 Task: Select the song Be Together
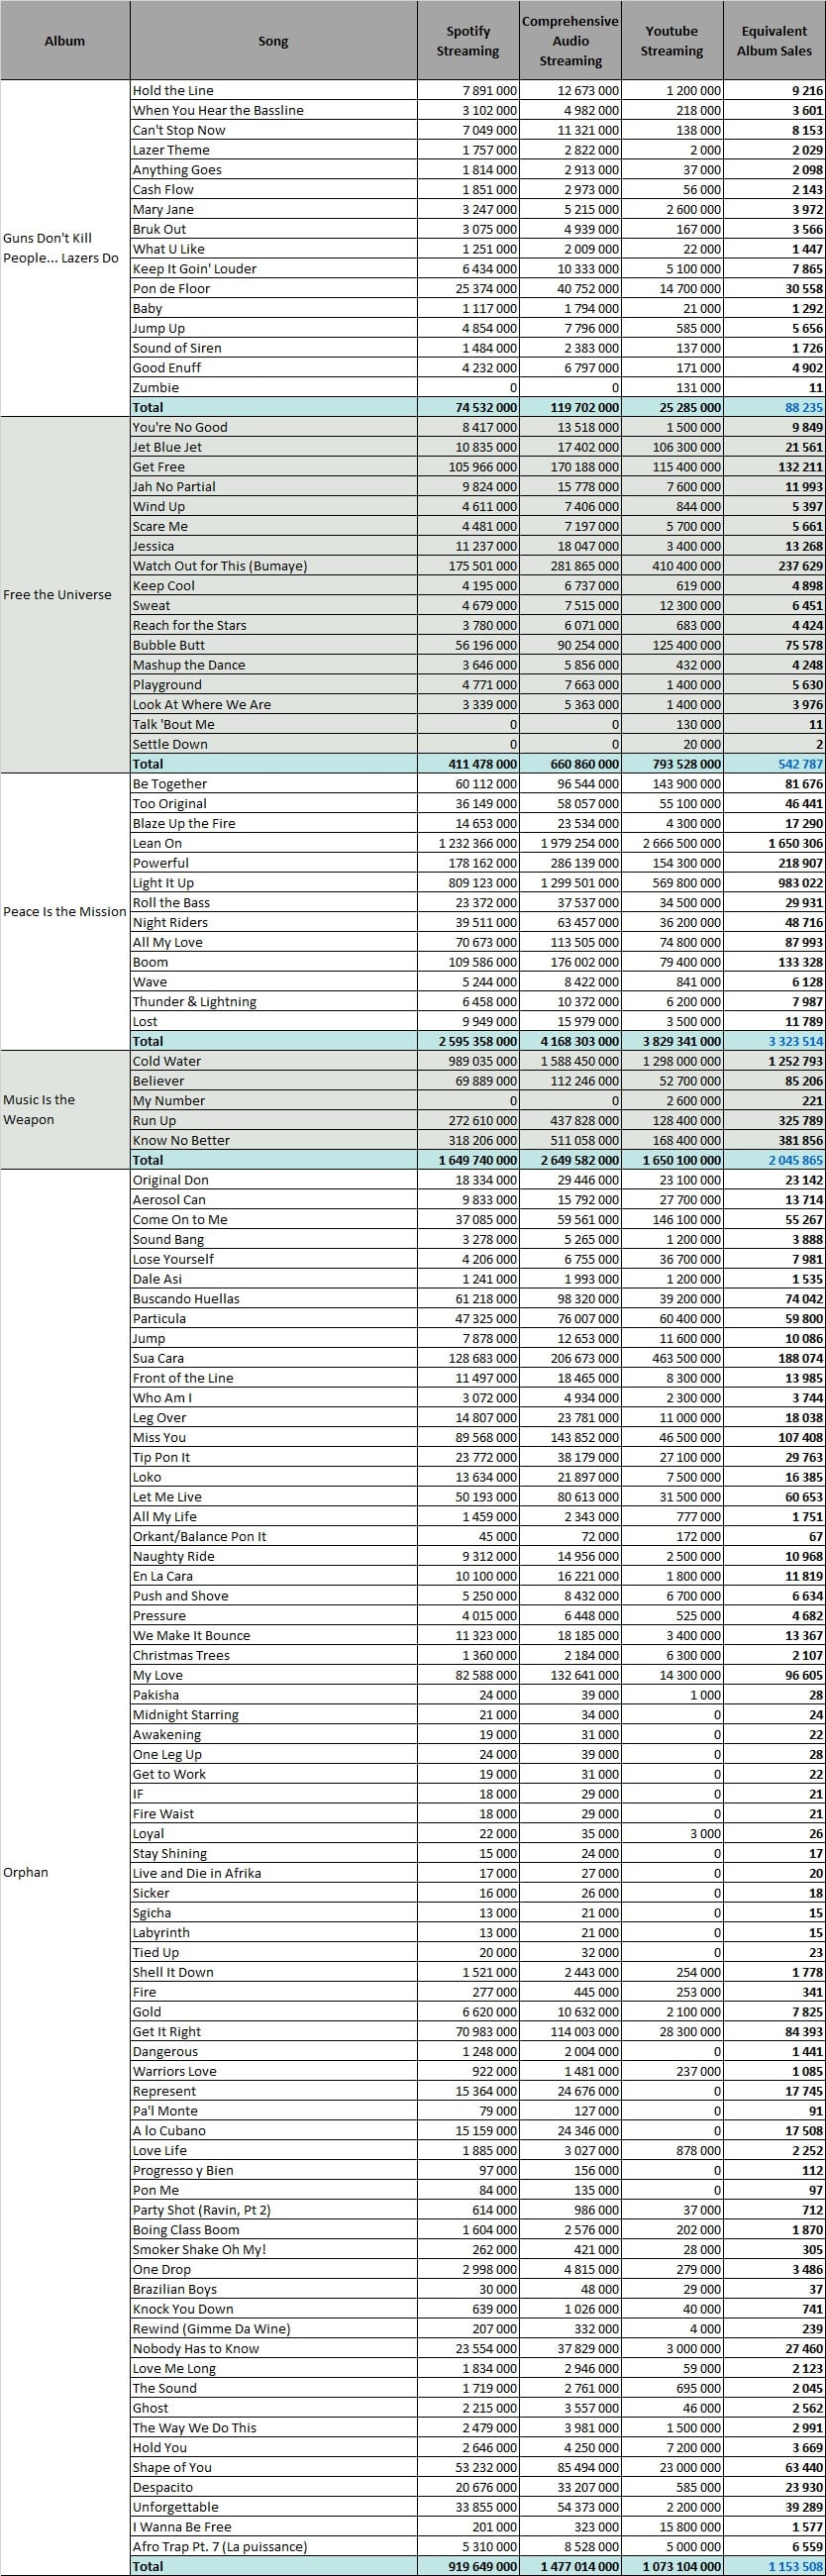[x=169, y=784]
